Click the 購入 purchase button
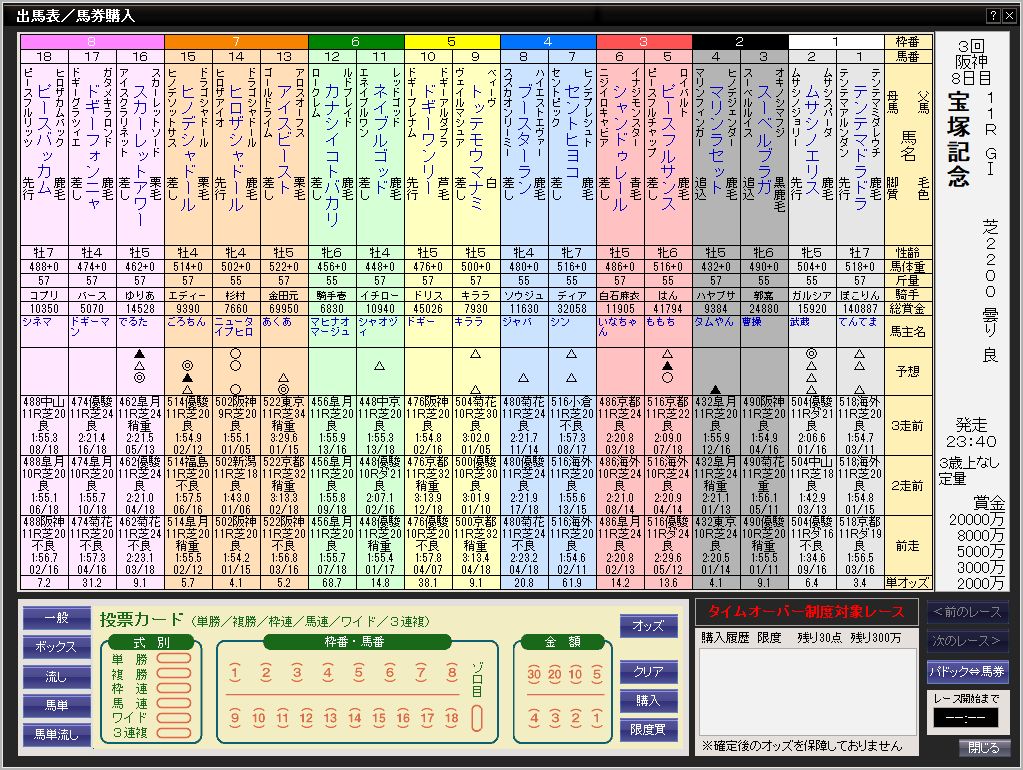1023x770 pixels. pyautogui.click(x=648, y=701)
